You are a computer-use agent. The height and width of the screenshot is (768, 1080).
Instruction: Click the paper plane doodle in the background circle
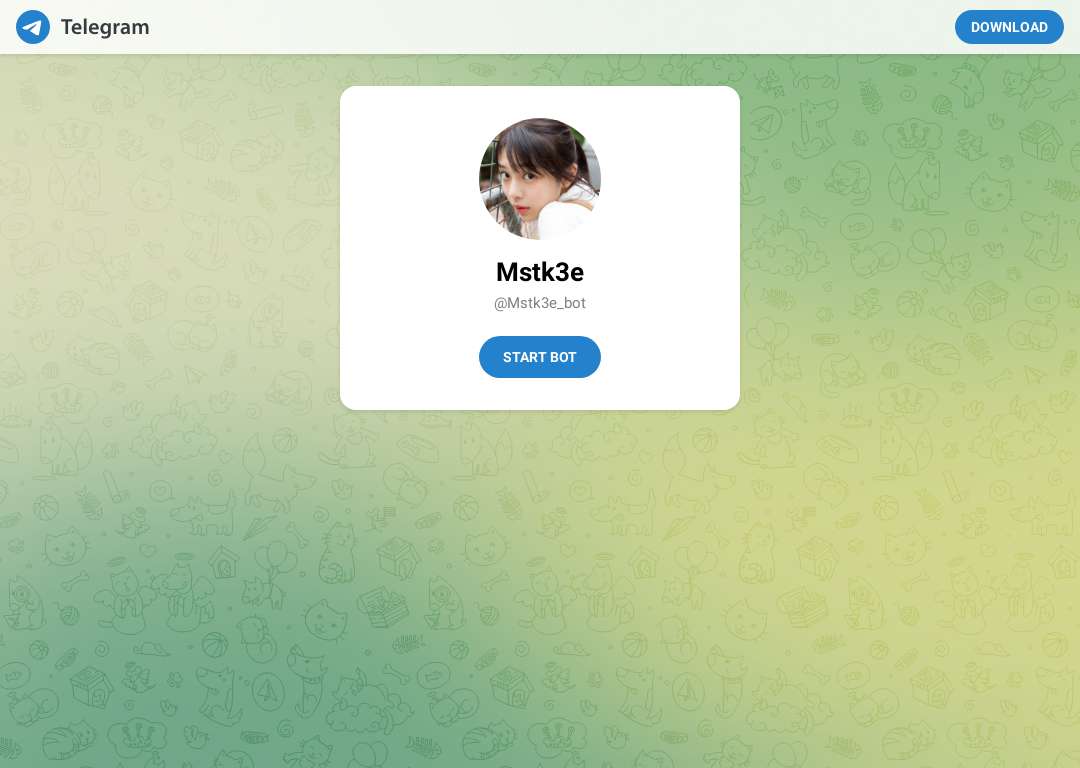[765, 123]
